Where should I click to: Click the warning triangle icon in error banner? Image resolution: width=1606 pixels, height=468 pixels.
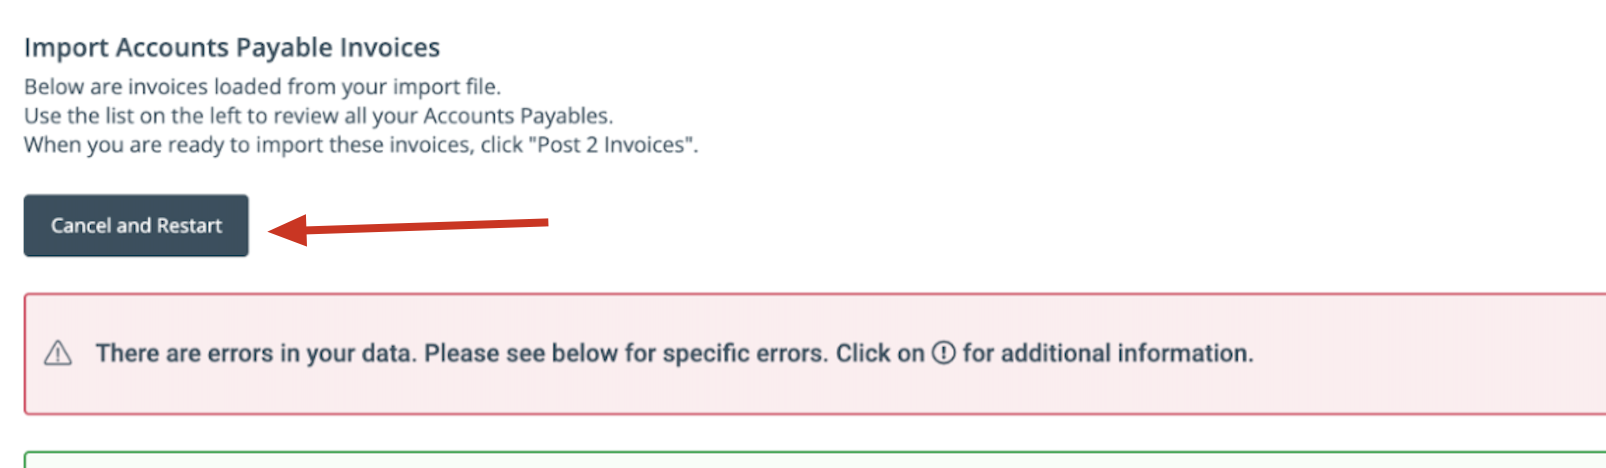(58, 353)
